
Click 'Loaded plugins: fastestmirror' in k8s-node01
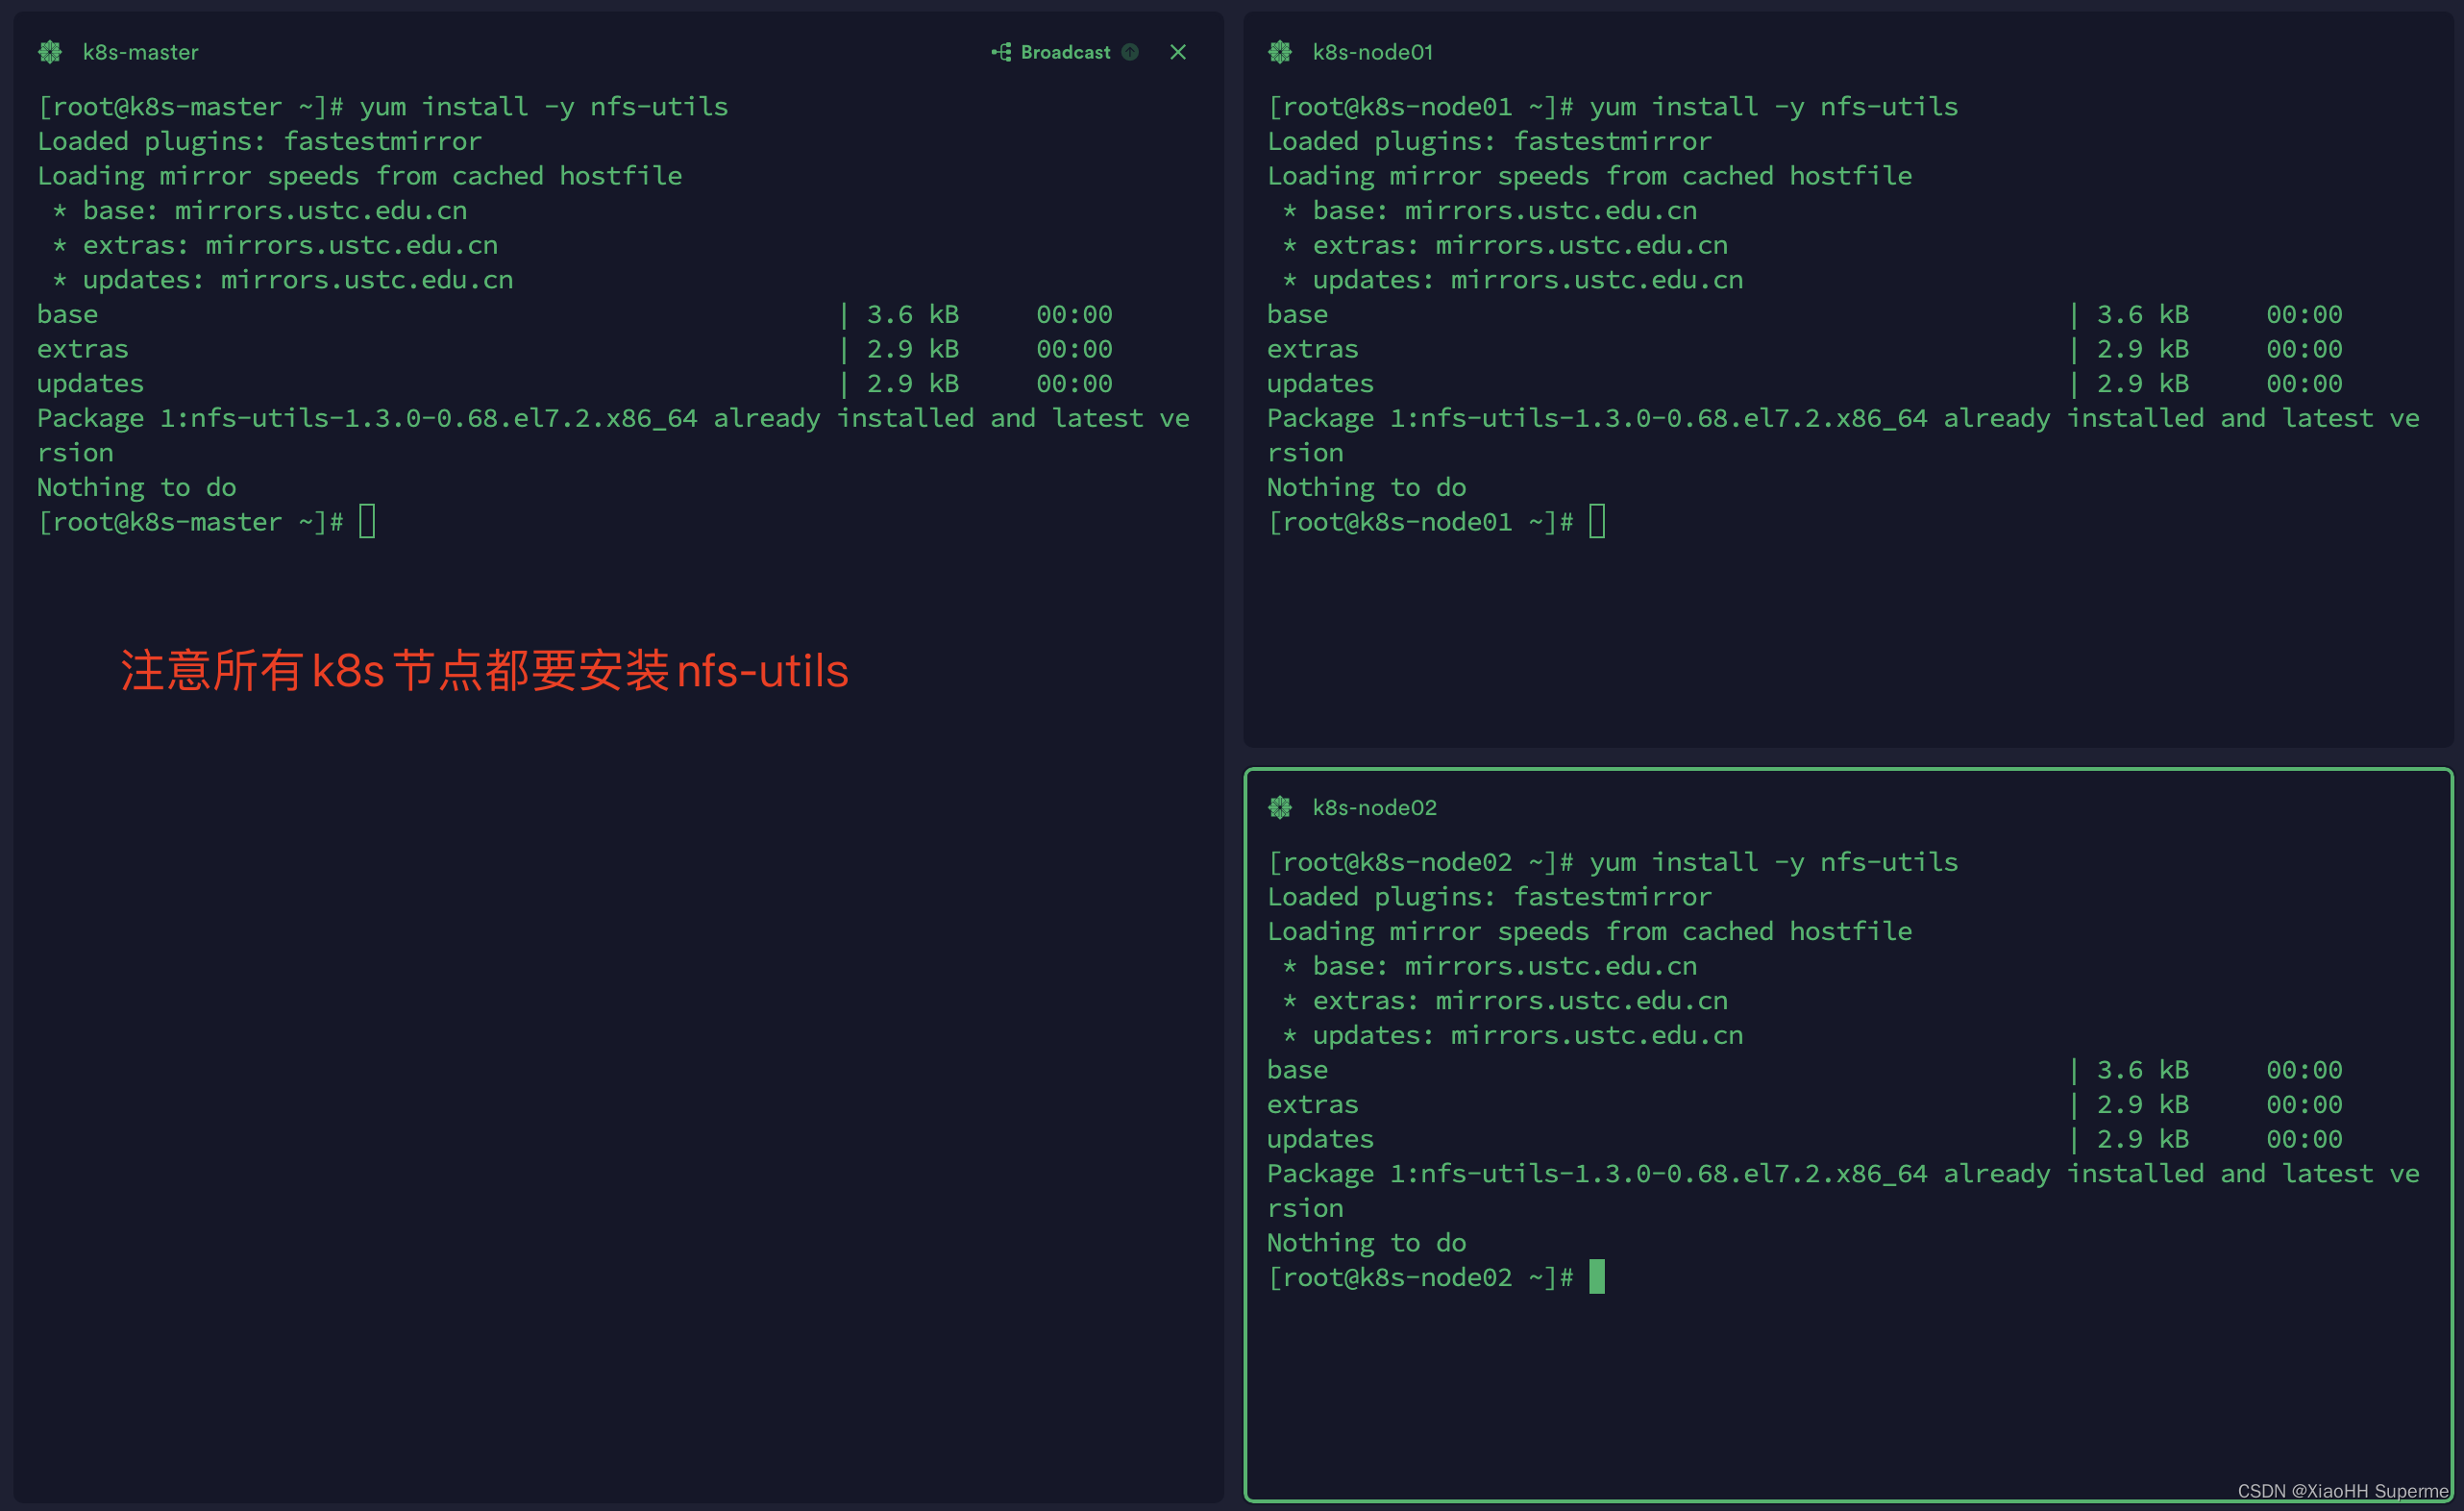[1490, 141]
